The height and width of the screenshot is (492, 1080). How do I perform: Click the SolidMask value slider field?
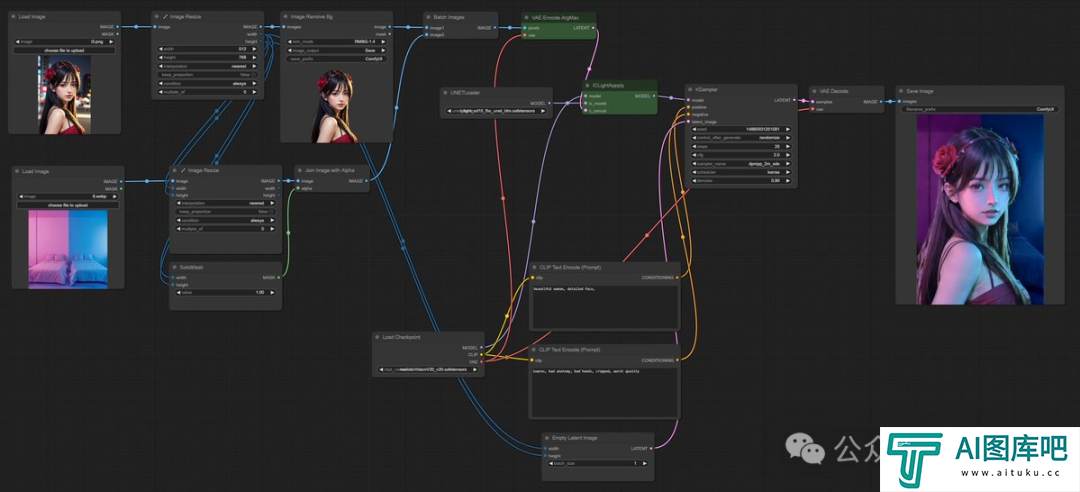click(225, 292)
